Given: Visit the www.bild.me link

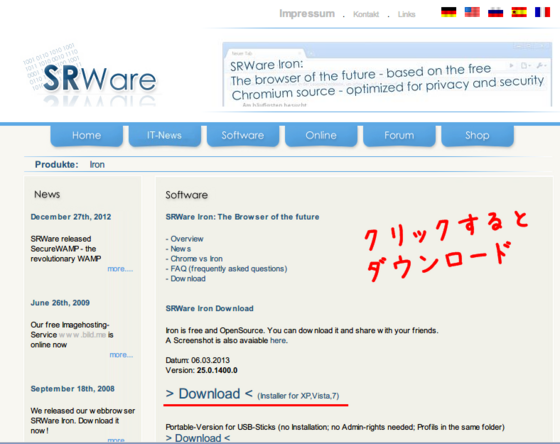Looking at the screenshot, I should click(x=82, y=335).
